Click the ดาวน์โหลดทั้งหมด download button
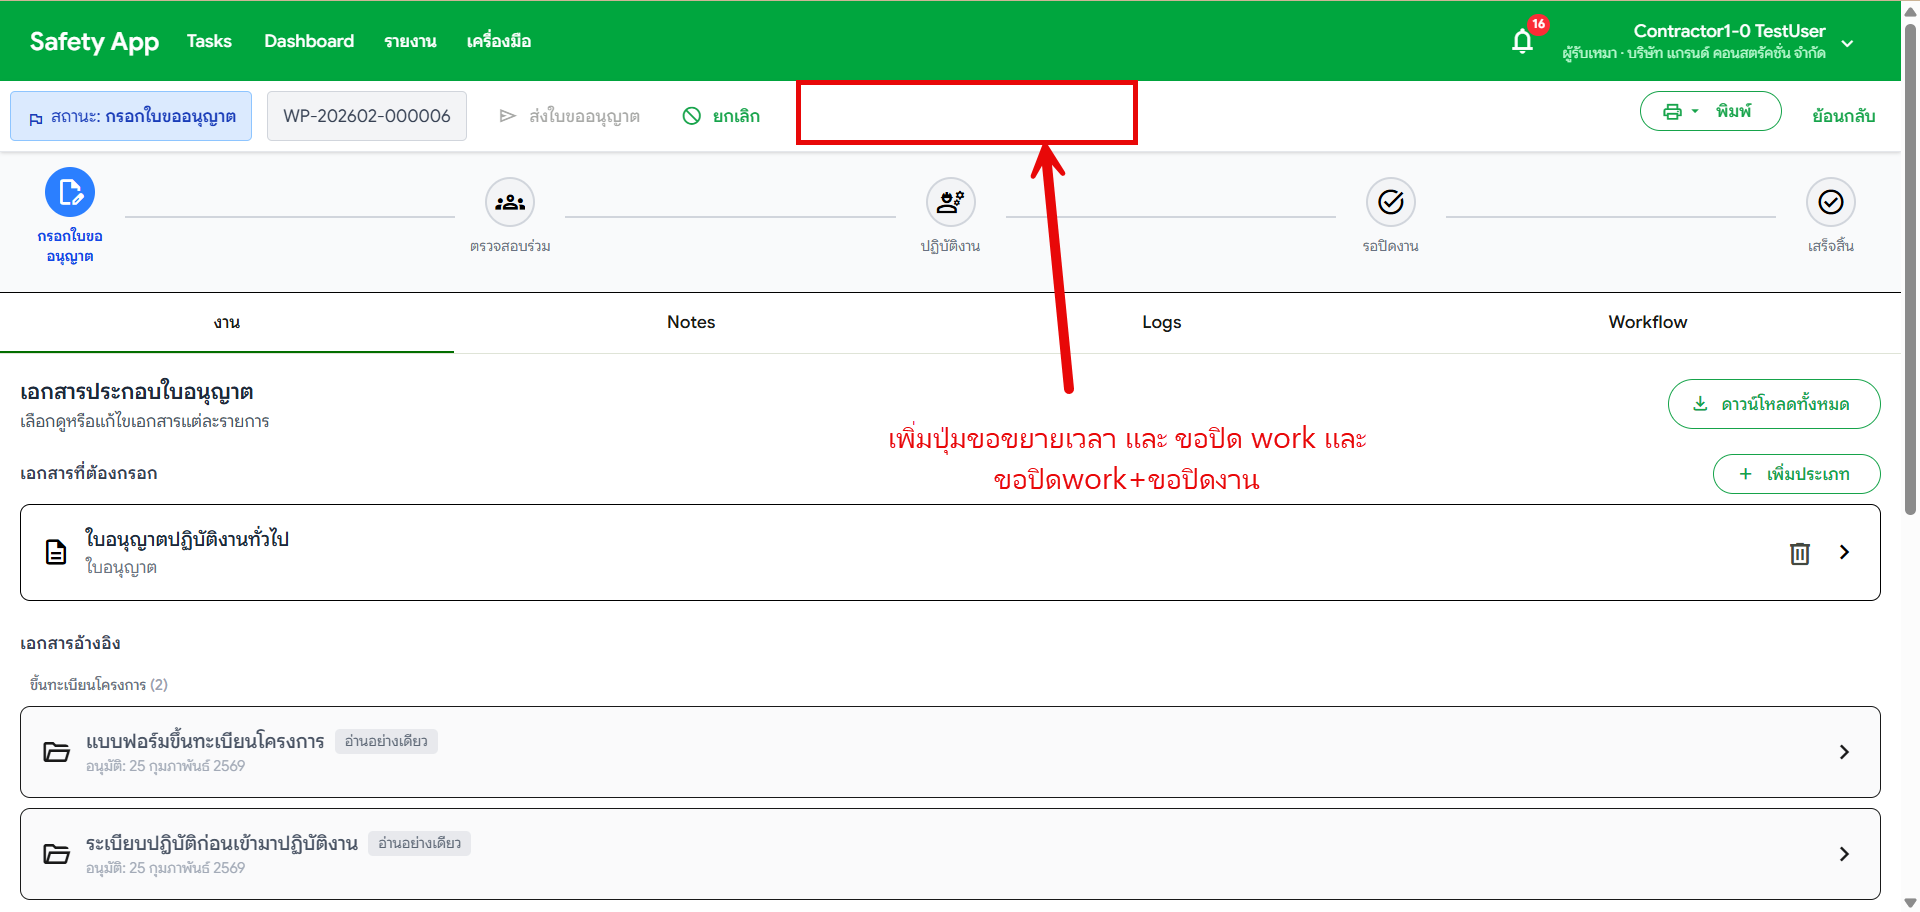Viewport: 1920px width, 912px height. [1773, 404]
